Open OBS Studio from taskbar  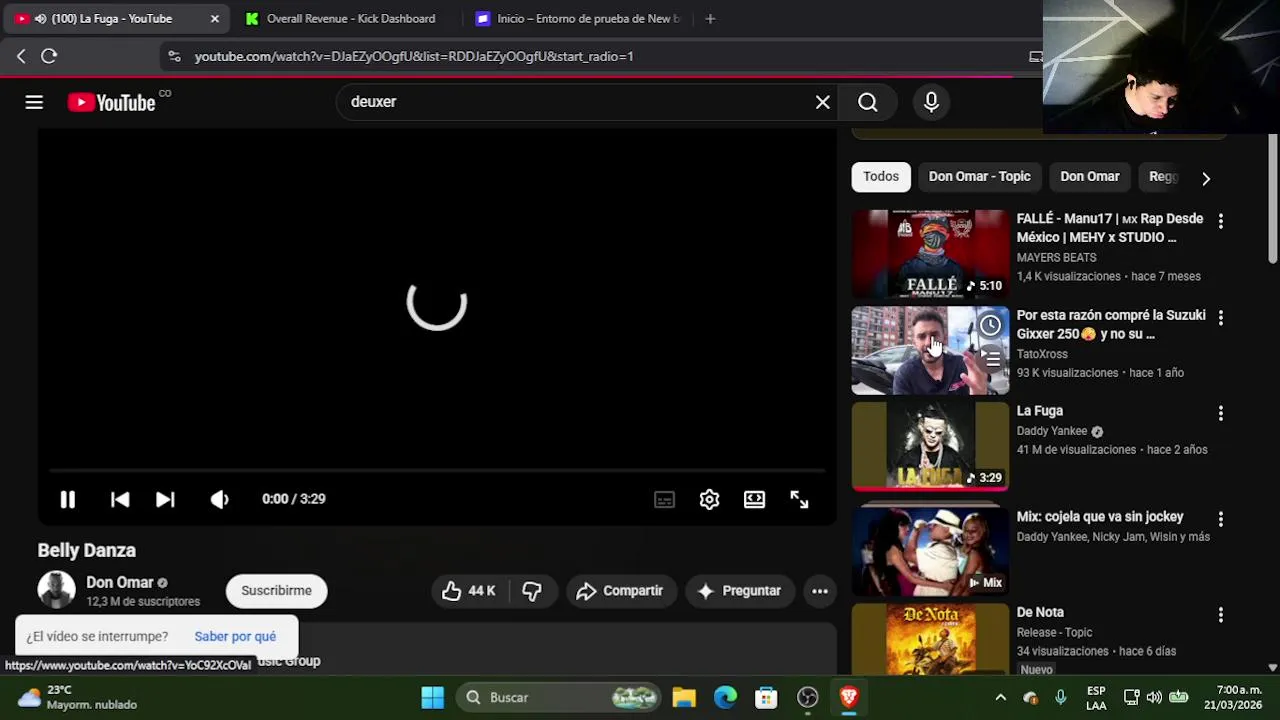coord(807,697)
